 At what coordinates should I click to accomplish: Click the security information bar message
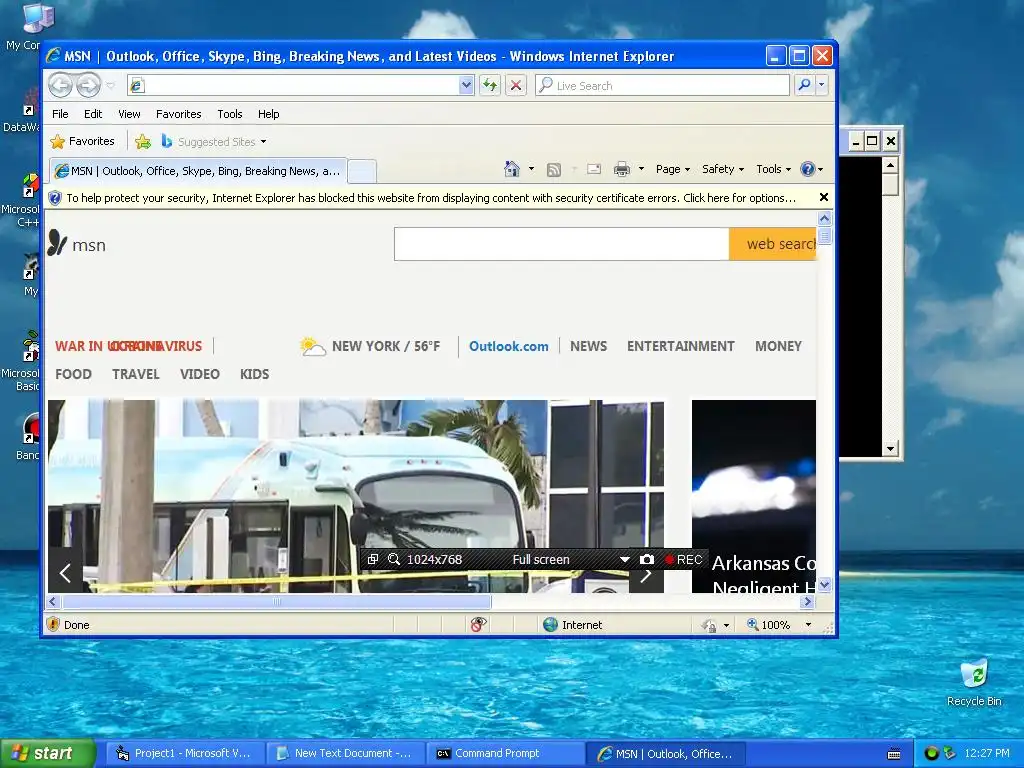(431, 198)
